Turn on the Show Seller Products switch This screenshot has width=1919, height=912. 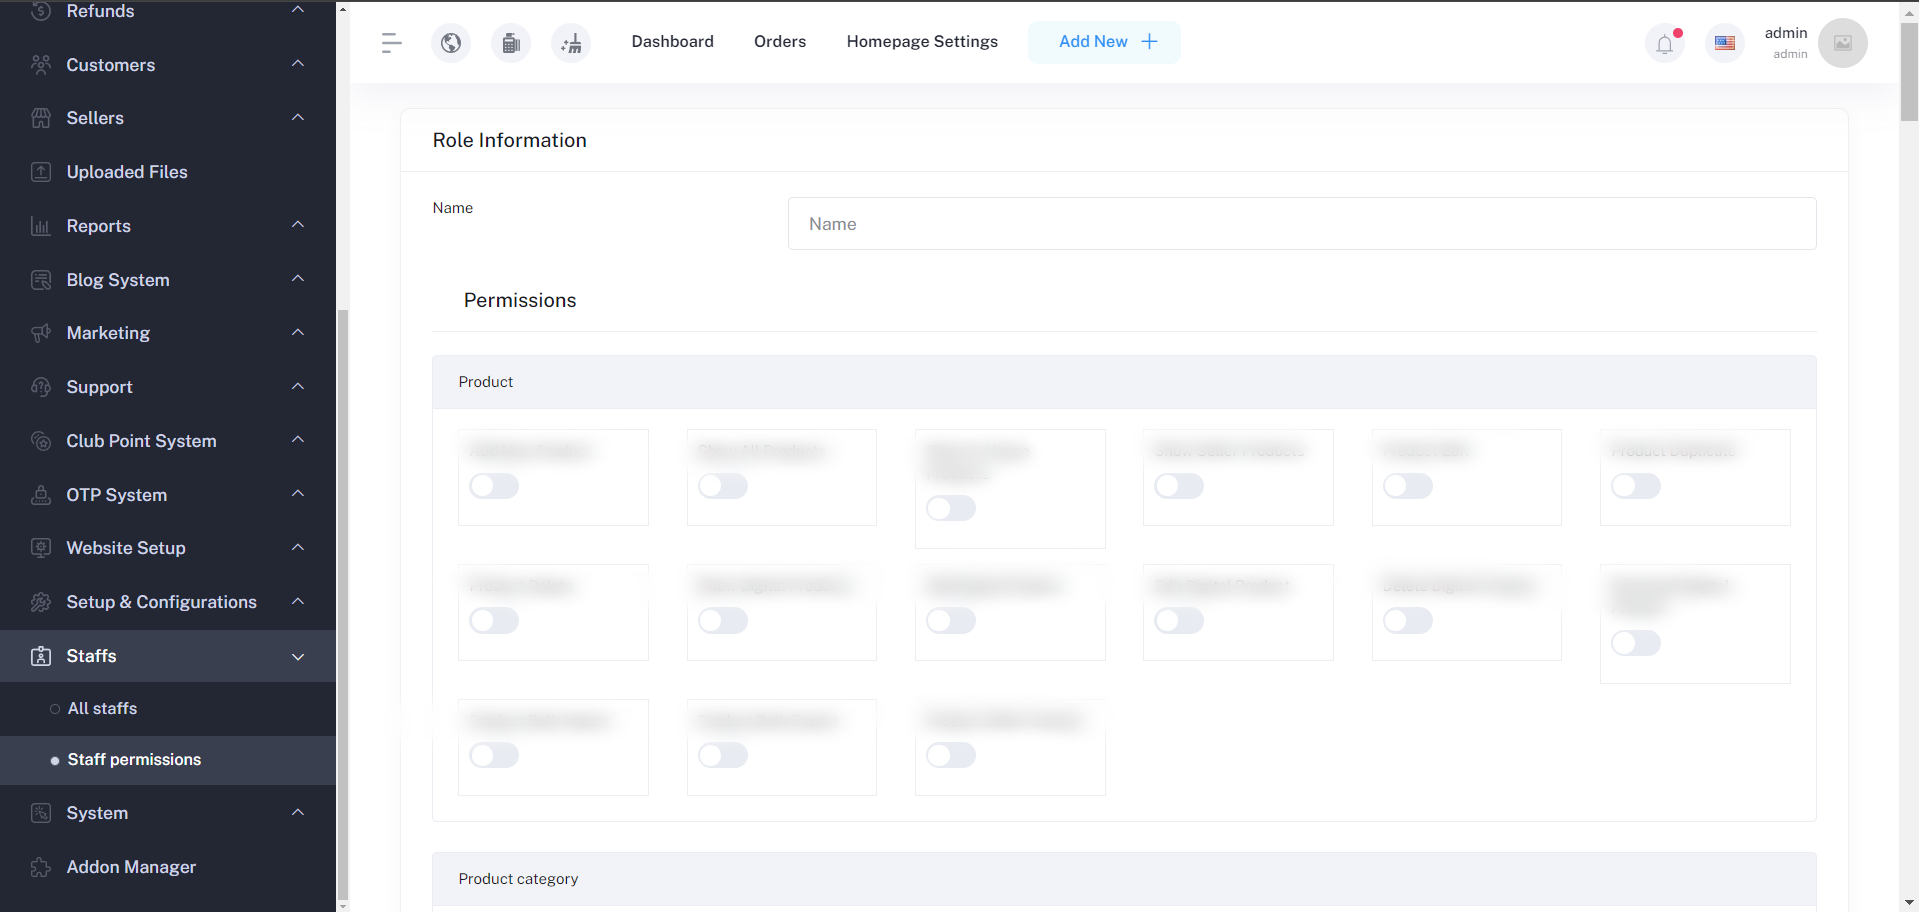click(1179, 486)
